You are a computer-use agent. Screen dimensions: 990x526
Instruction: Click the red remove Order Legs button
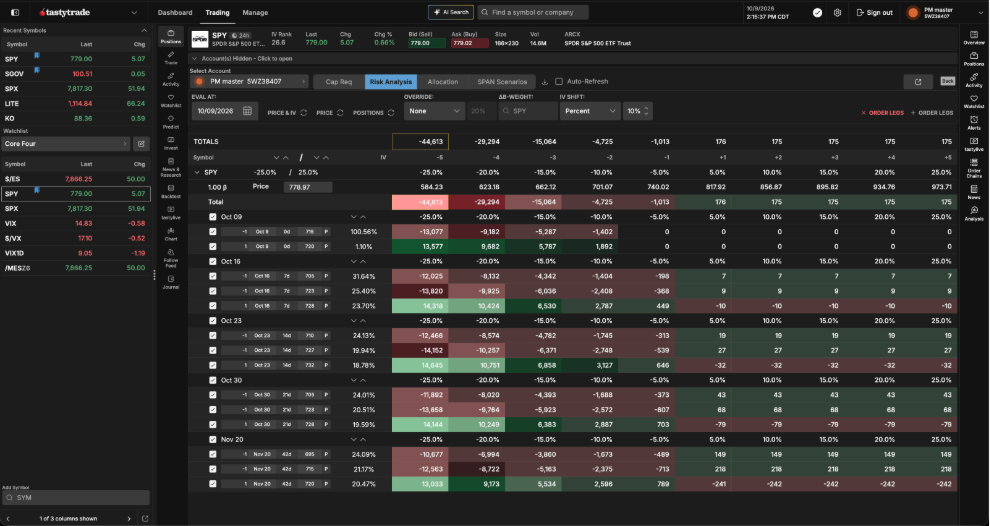[883, 112]
